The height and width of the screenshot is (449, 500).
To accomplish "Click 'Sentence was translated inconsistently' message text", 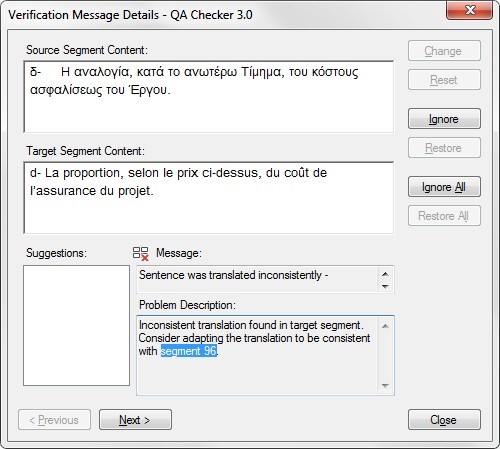I will 230,275.
